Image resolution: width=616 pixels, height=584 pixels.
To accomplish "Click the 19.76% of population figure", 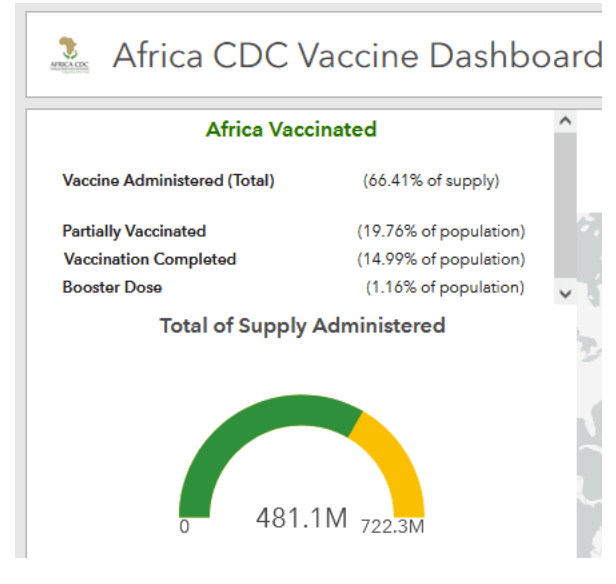I will [x=441, y=231].
